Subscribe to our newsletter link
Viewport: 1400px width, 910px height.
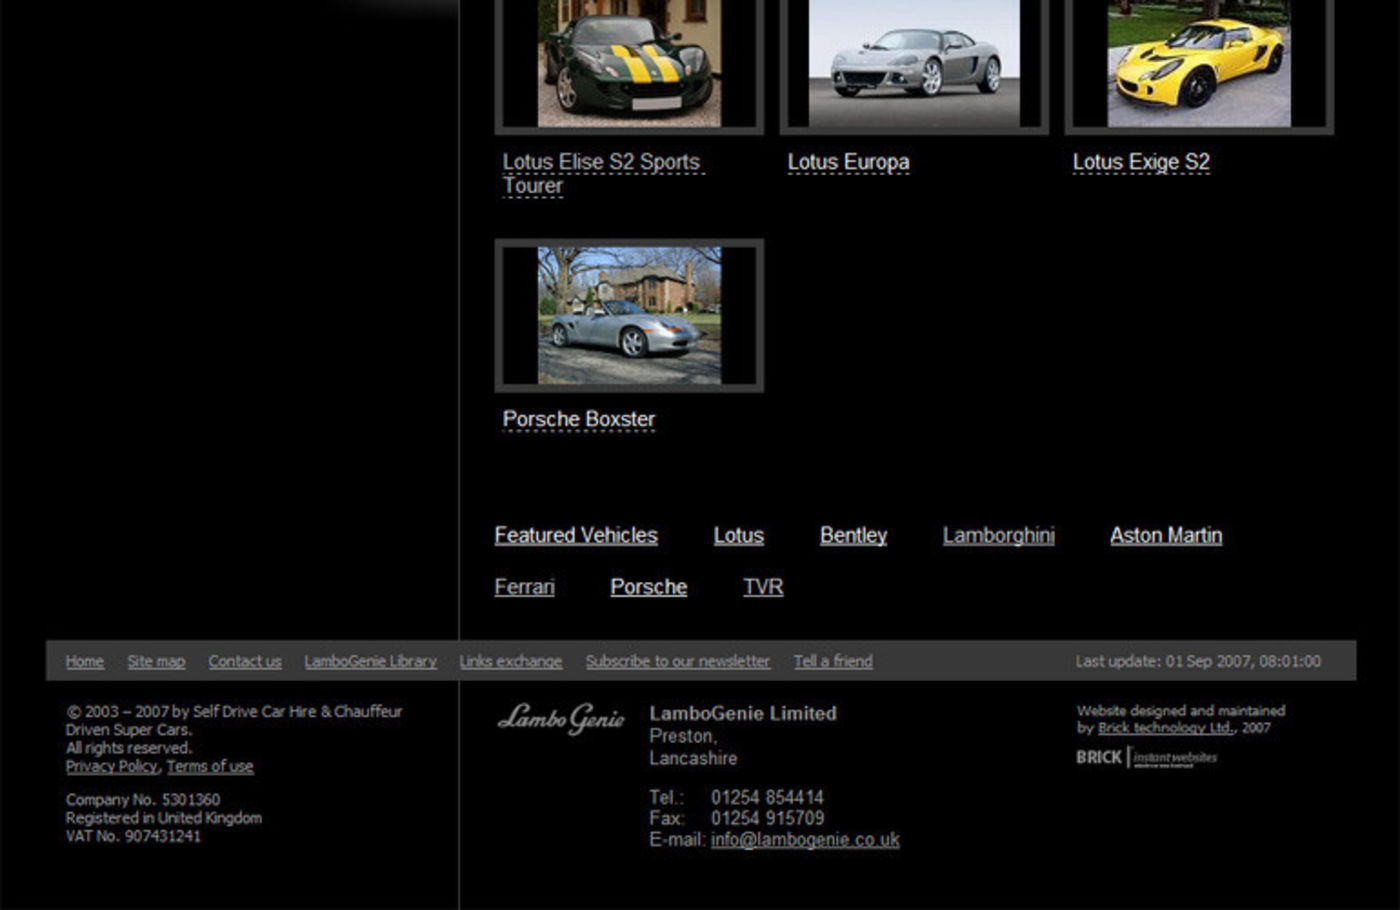[x=677, y=661]
